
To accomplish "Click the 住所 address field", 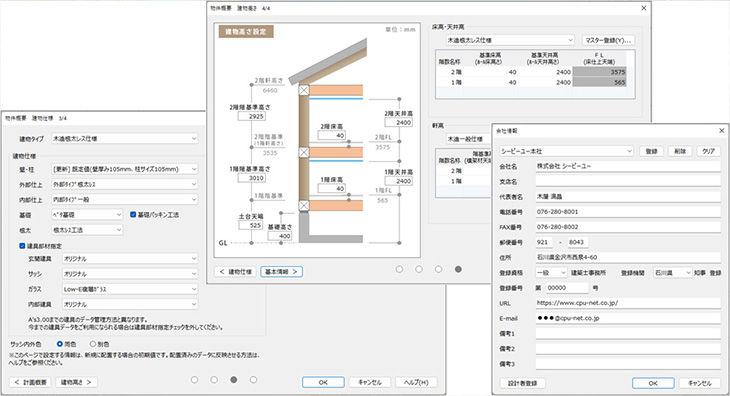I will (x=628, y=257).
